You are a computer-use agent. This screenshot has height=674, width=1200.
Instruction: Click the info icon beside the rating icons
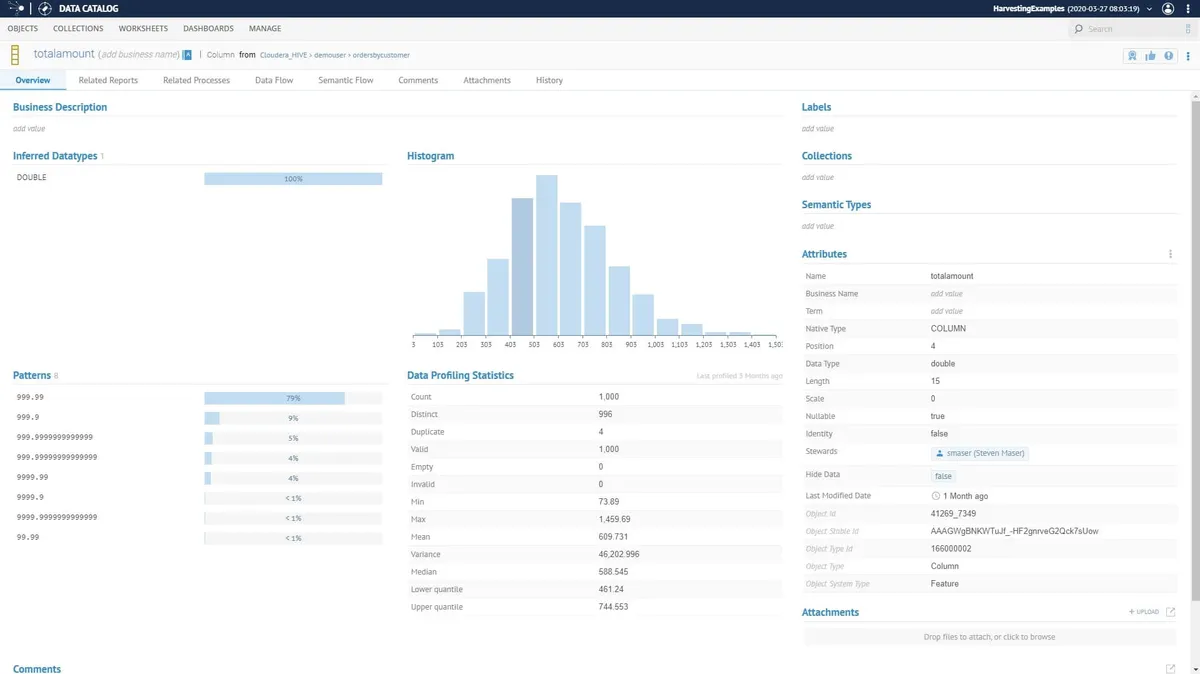coord(1169,56)
